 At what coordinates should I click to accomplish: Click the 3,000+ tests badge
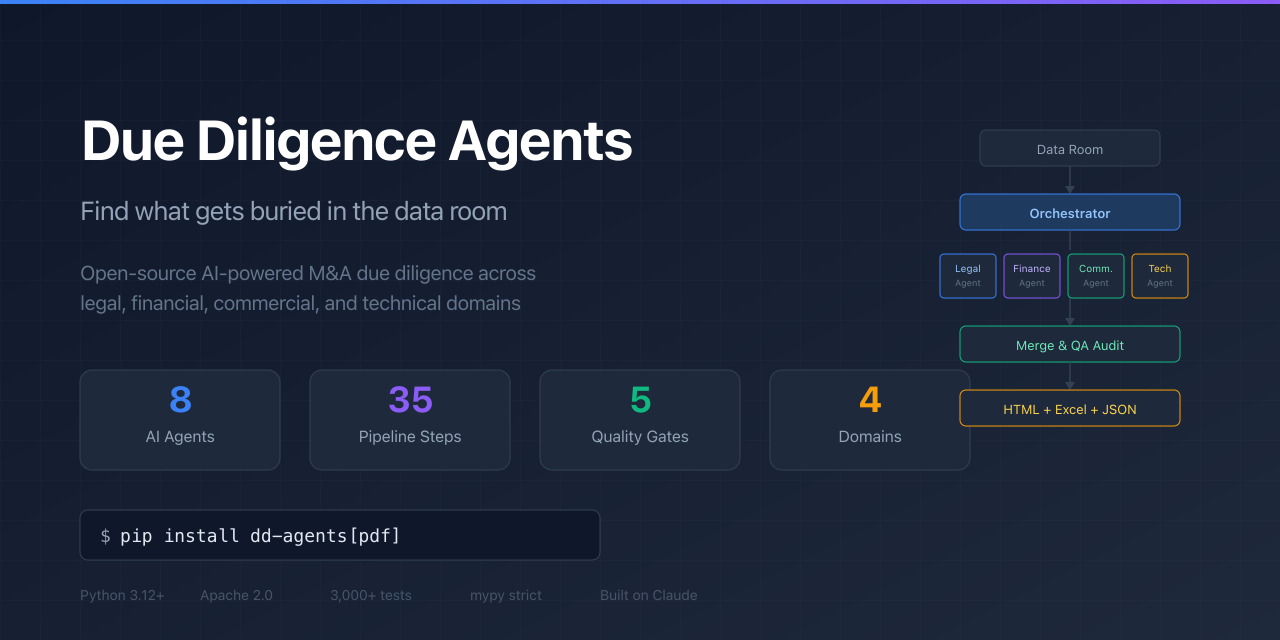point(370,595)
